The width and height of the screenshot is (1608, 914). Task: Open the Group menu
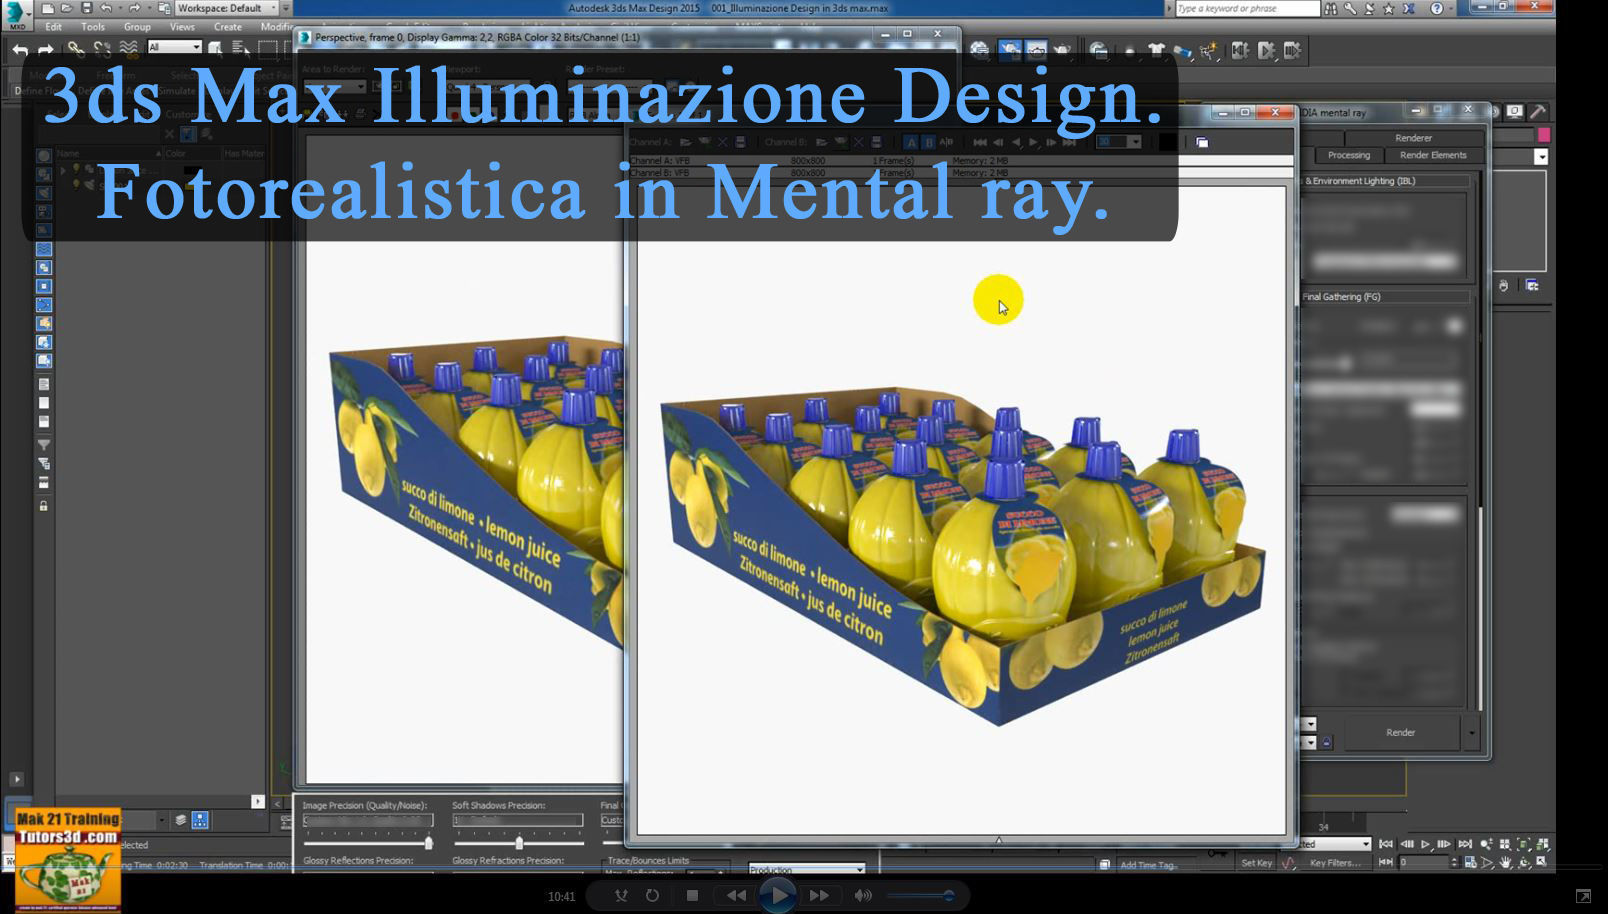(x=137, y=27)
